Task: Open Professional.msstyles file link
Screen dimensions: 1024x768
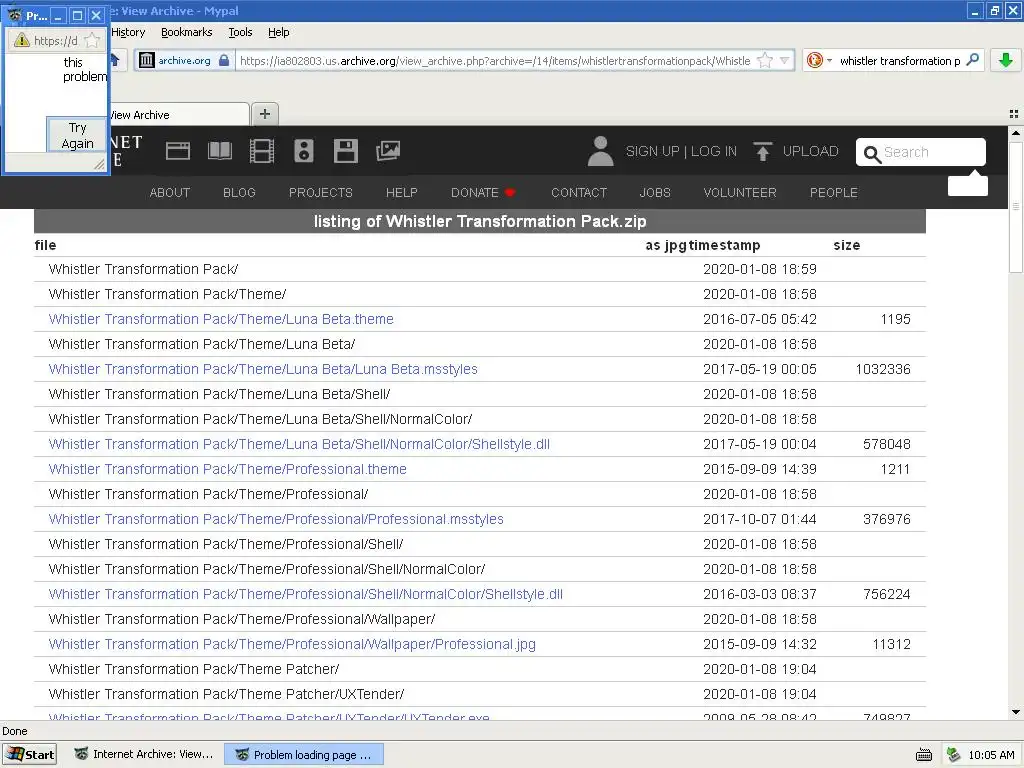Action: pyautogui.click(x=276, y=519)
